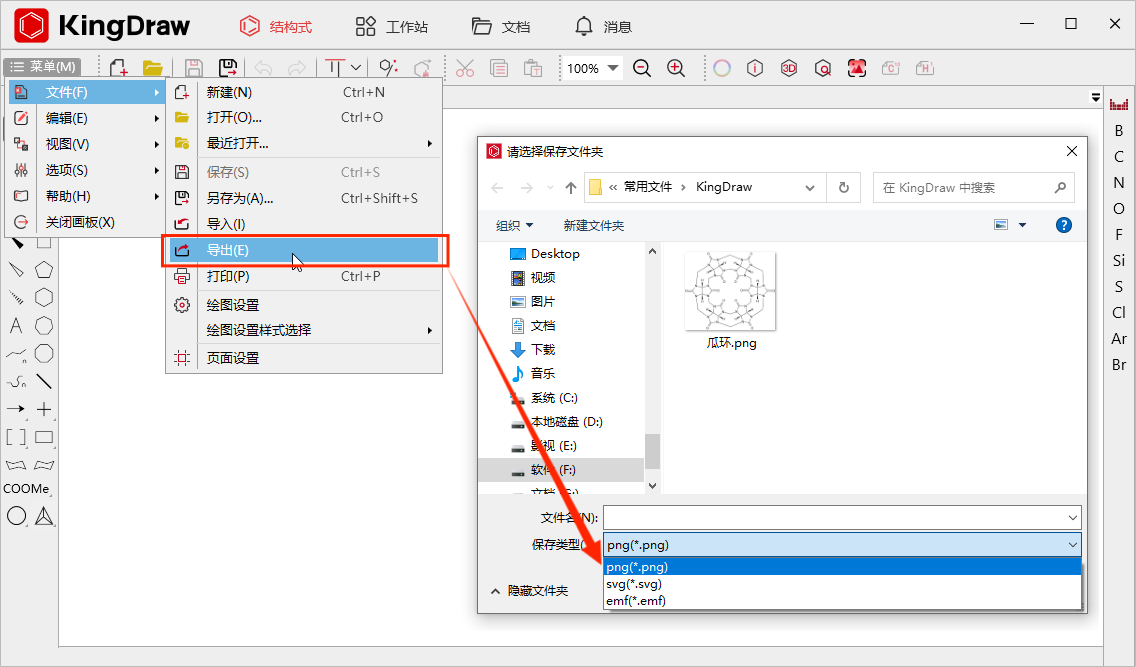
Task: Click the blue help question icon
Action: coord(1063,225)
